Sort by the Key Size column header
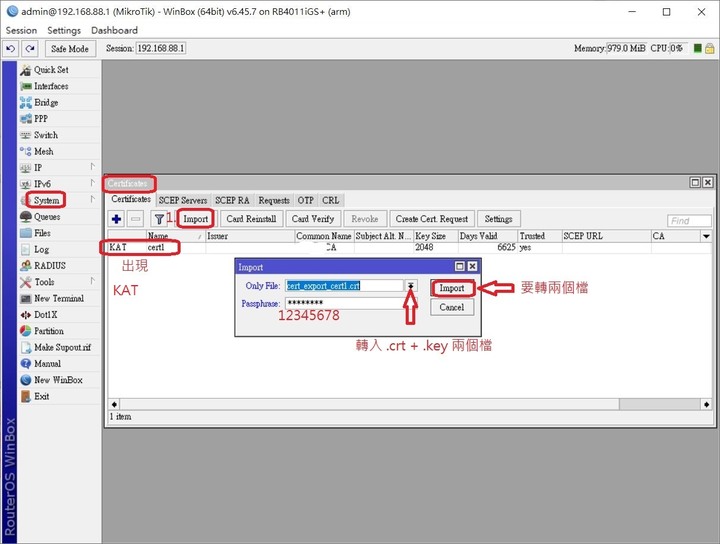720x544 pixels. (x=435, y=236)
